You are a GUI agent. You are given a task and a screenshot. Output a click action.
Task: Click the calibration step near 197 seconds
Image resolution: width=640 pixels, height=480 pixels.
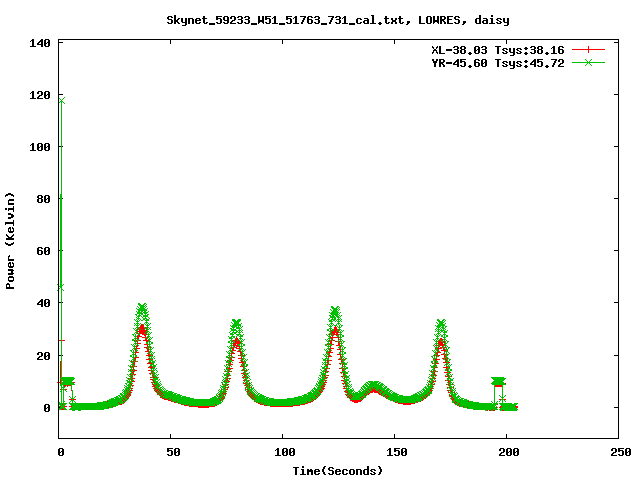pos(498,381)
